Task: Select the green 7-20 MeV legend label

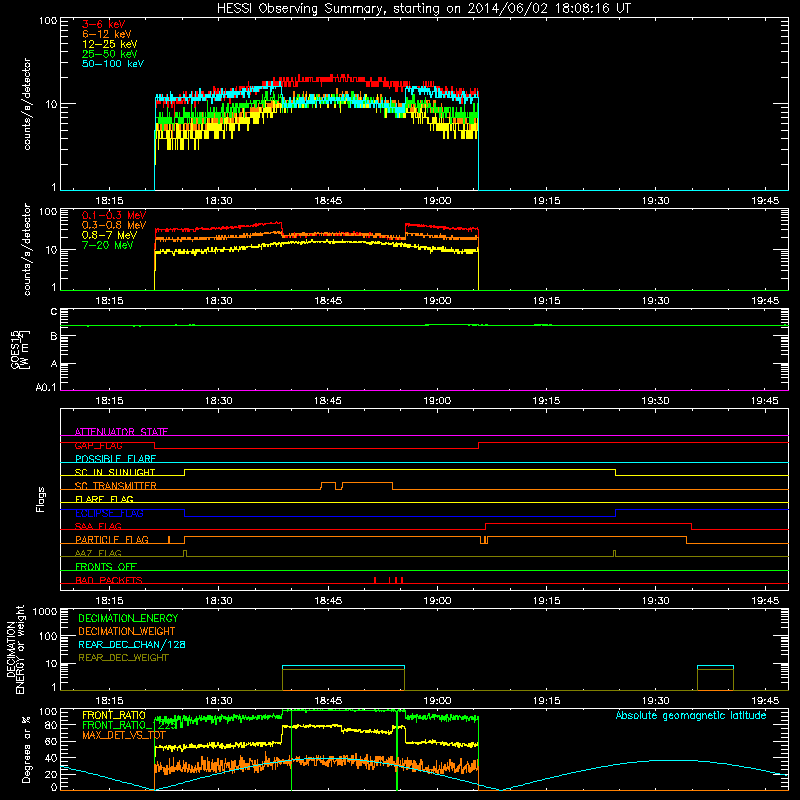Action: pyautogui.click(x=108, y=245)
